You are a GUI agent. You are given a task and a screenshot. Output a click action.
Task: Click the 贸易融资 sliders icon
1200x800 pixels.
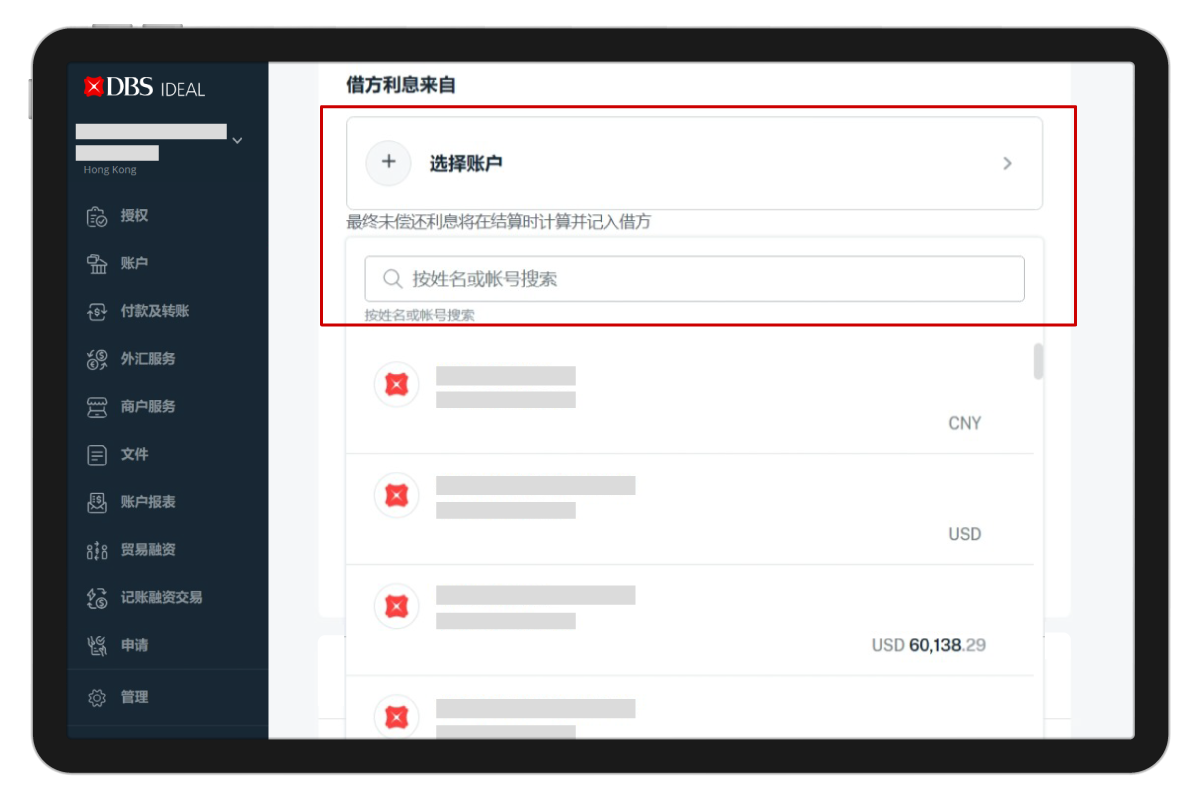coord(97,550)
